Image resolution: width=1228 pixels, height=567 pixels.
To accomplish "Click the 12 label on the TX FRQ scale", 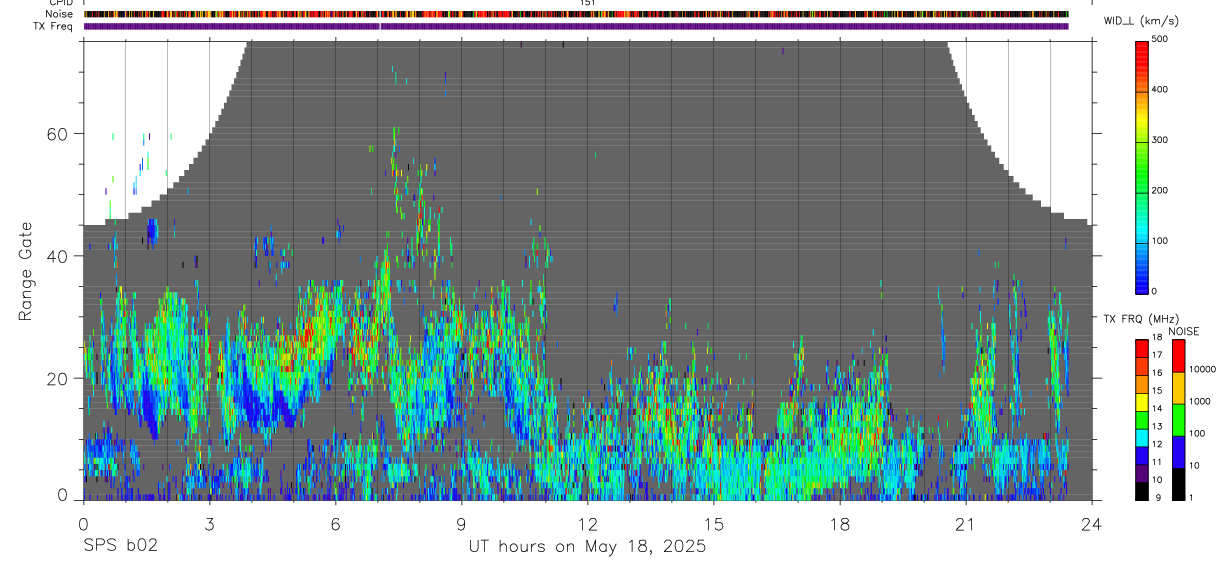I will tap(1157, 444).
